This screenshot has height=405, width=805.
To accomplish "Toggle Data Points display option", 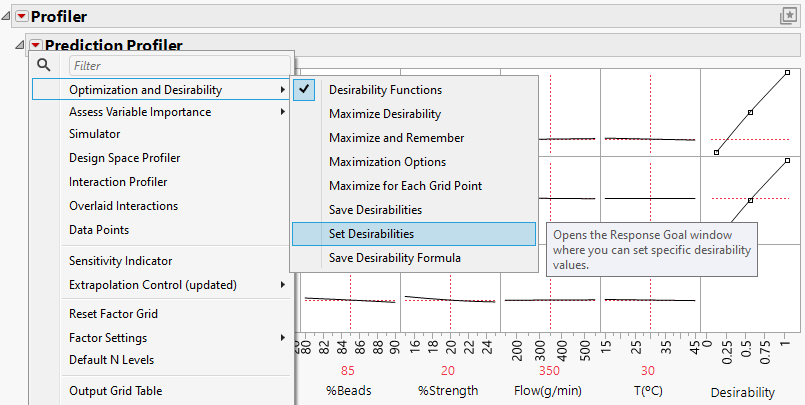I will click(x=98, y=230).
